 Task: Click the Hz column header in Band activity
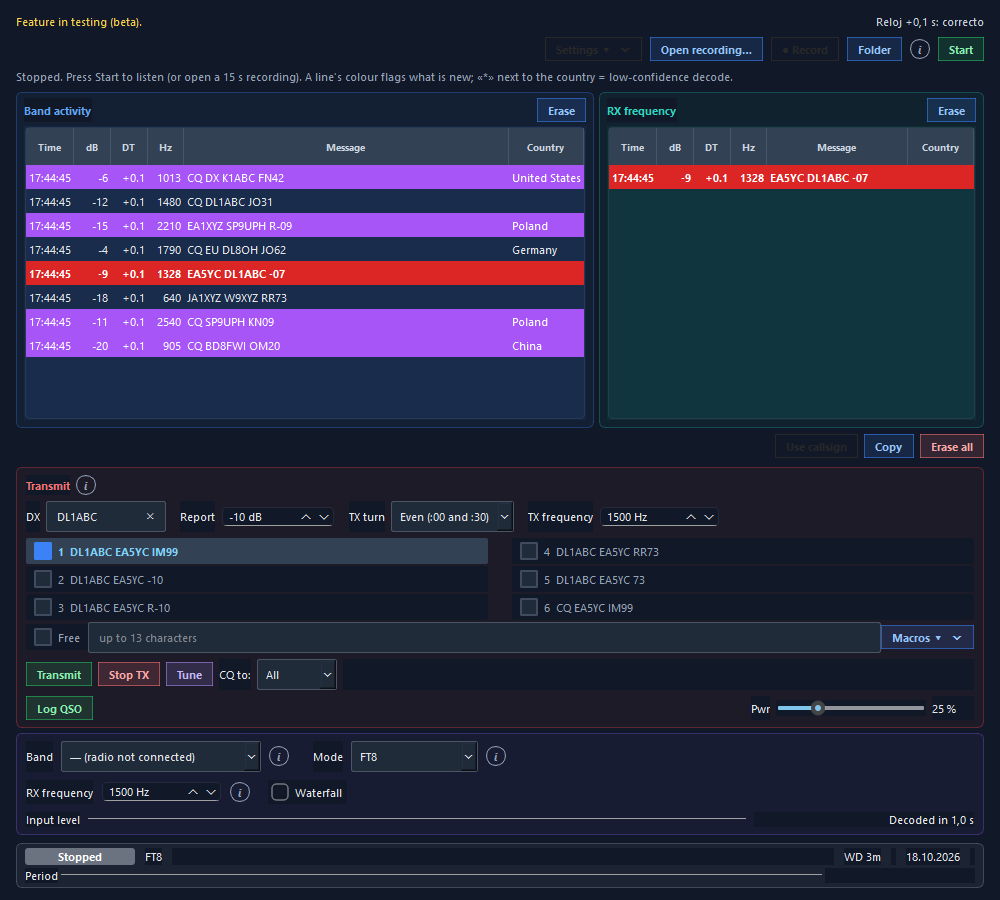166,147
